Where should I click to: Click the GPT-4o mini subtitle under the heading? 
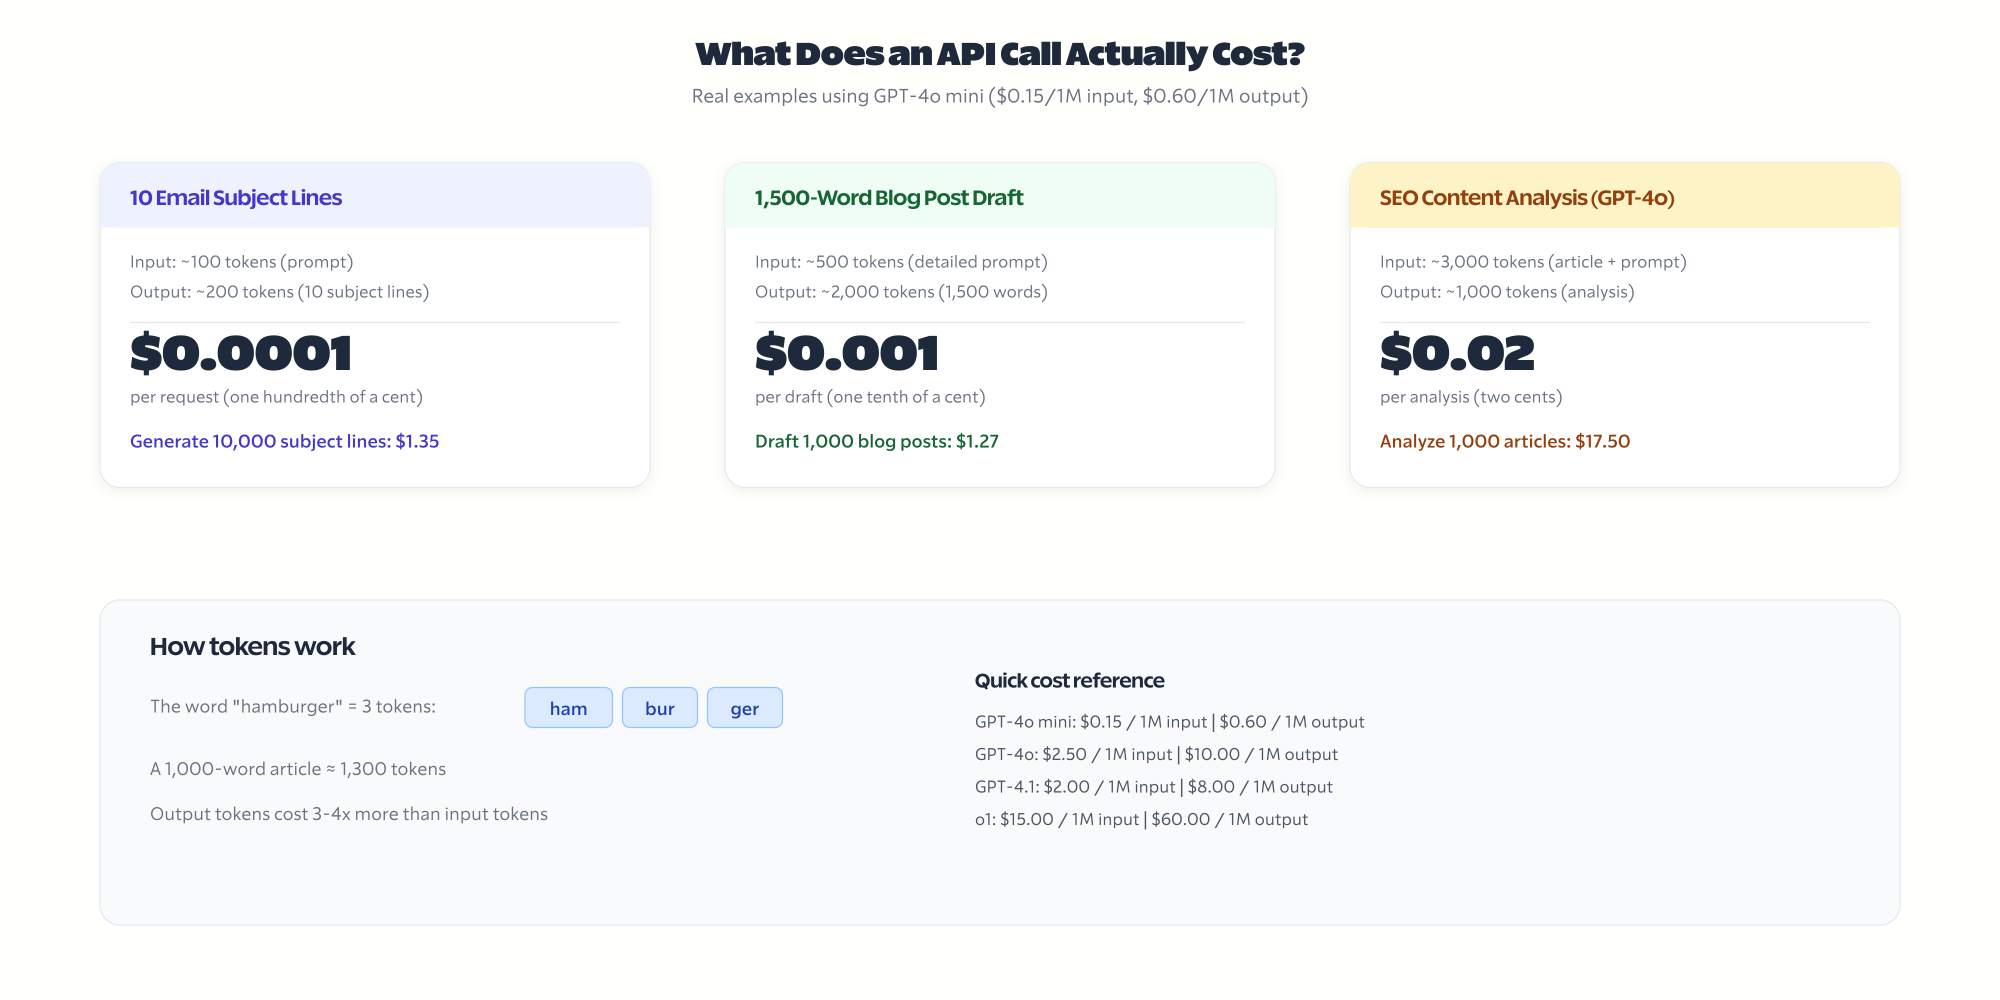pyautogui.click(x=1000, y=96)
